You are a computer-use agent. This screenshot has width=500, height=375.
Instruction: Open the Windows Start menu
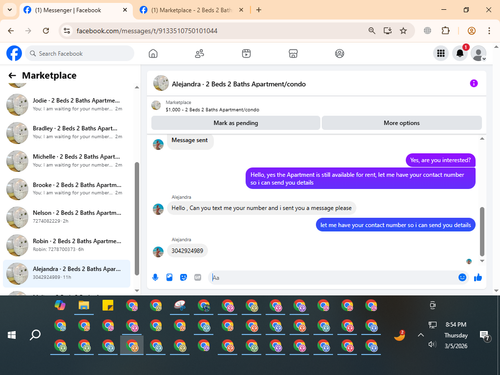click(12, 335)
